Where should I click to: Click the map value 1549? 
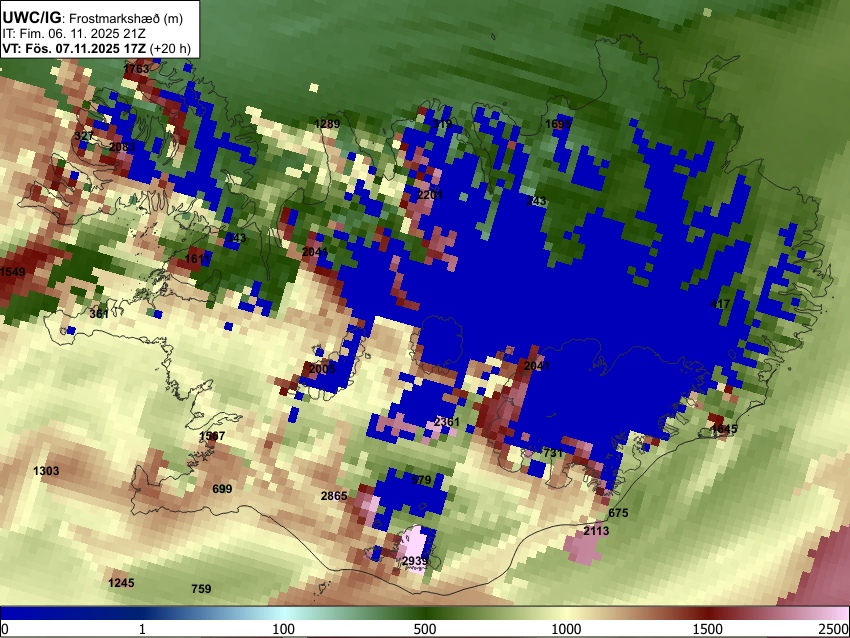[x=12, y=272]
